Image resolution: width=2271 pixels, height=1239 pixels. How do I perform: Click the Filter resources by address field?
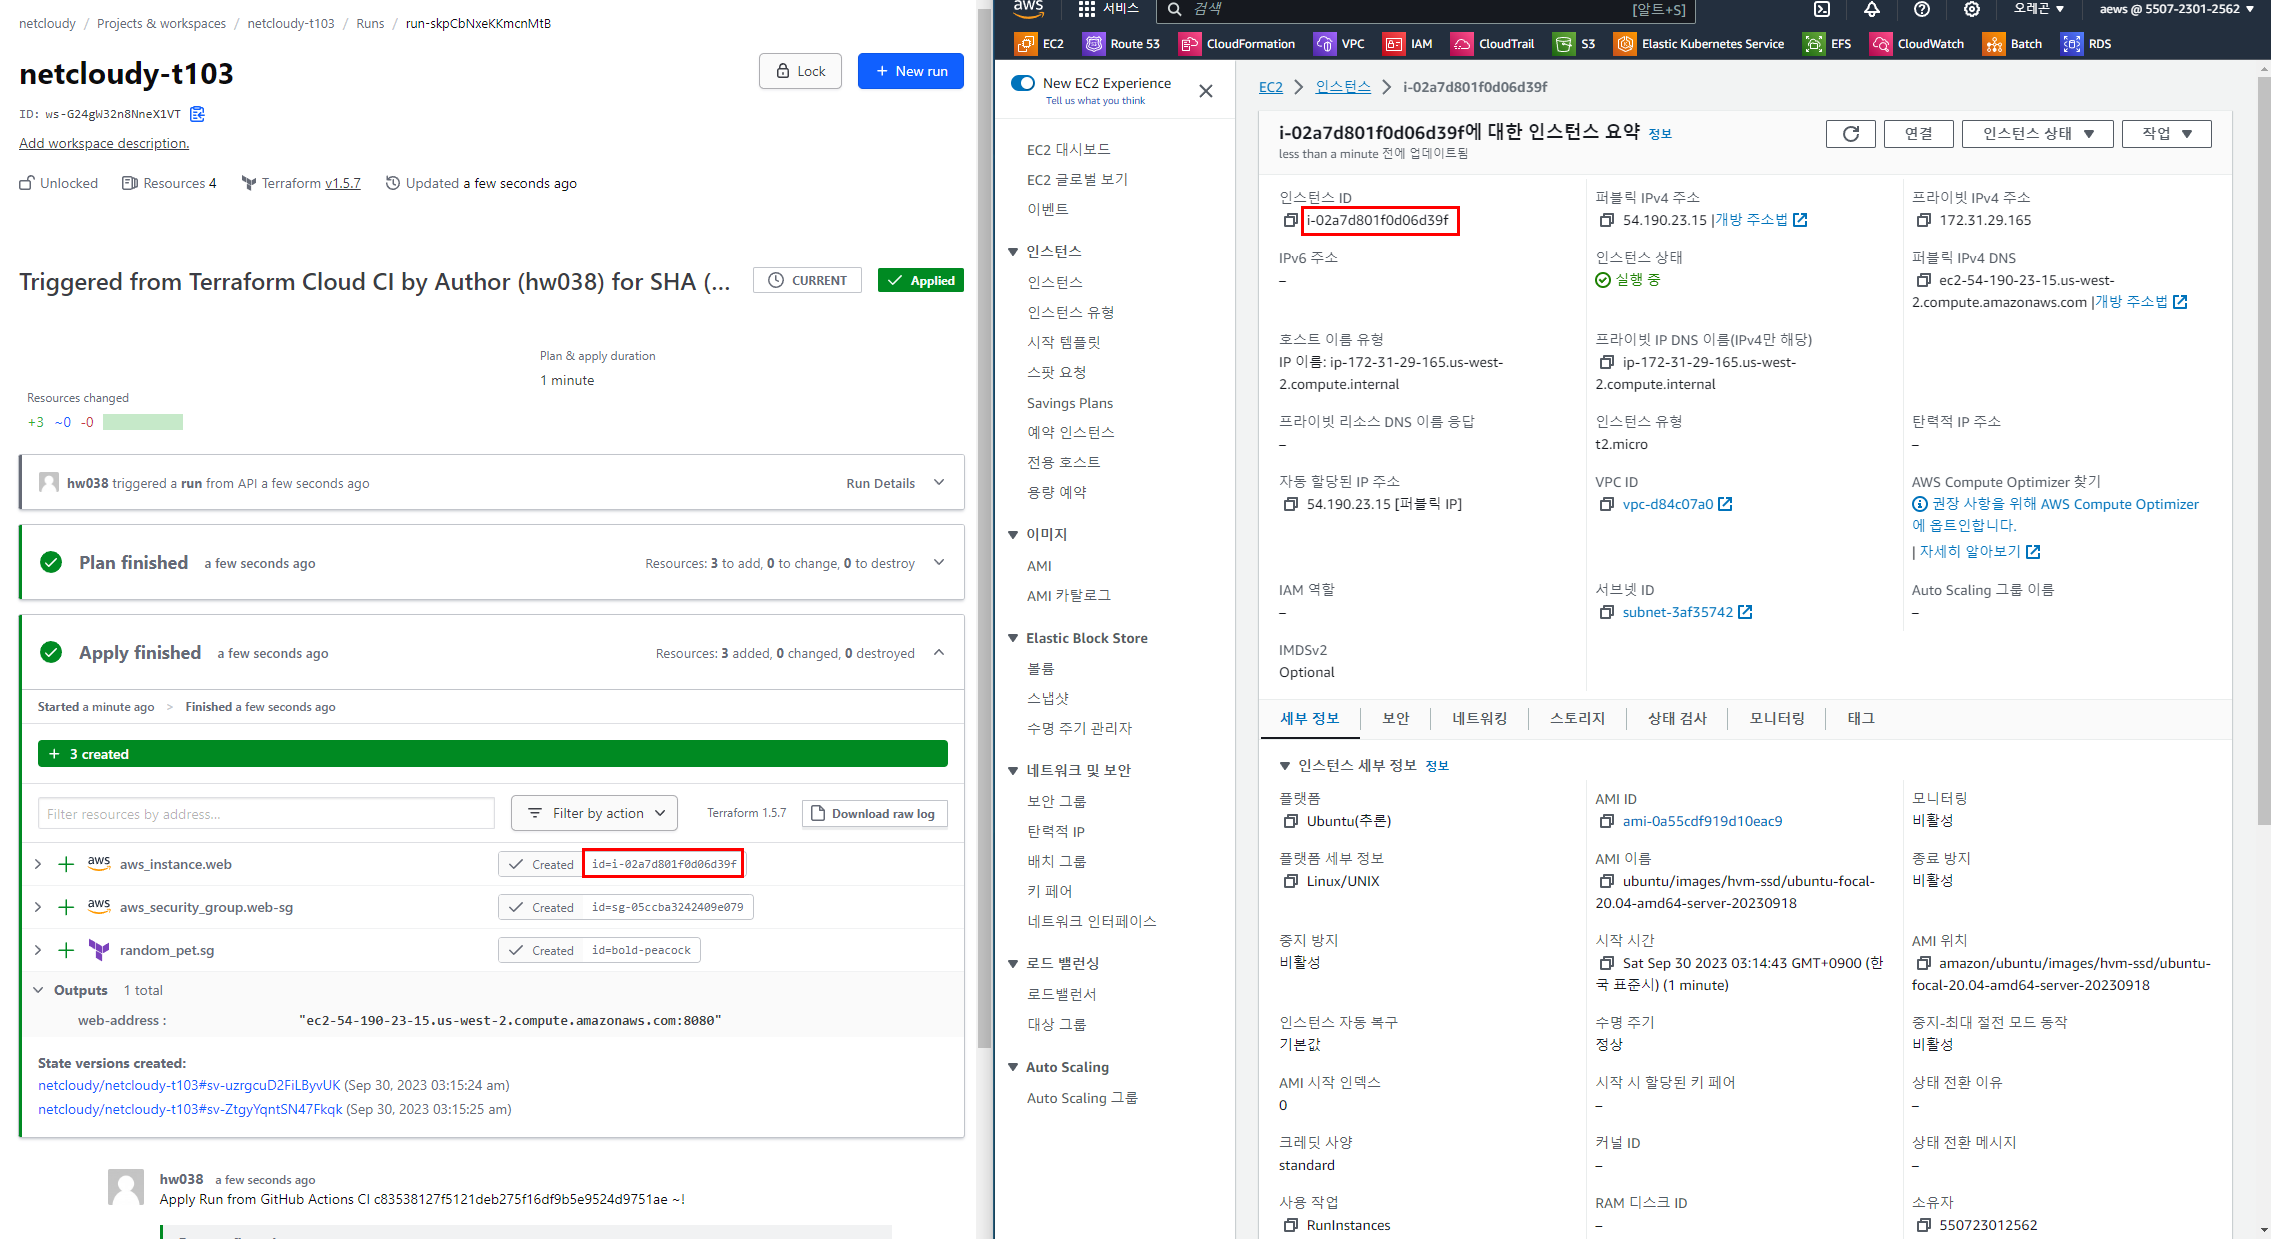[x=266, y=813]
